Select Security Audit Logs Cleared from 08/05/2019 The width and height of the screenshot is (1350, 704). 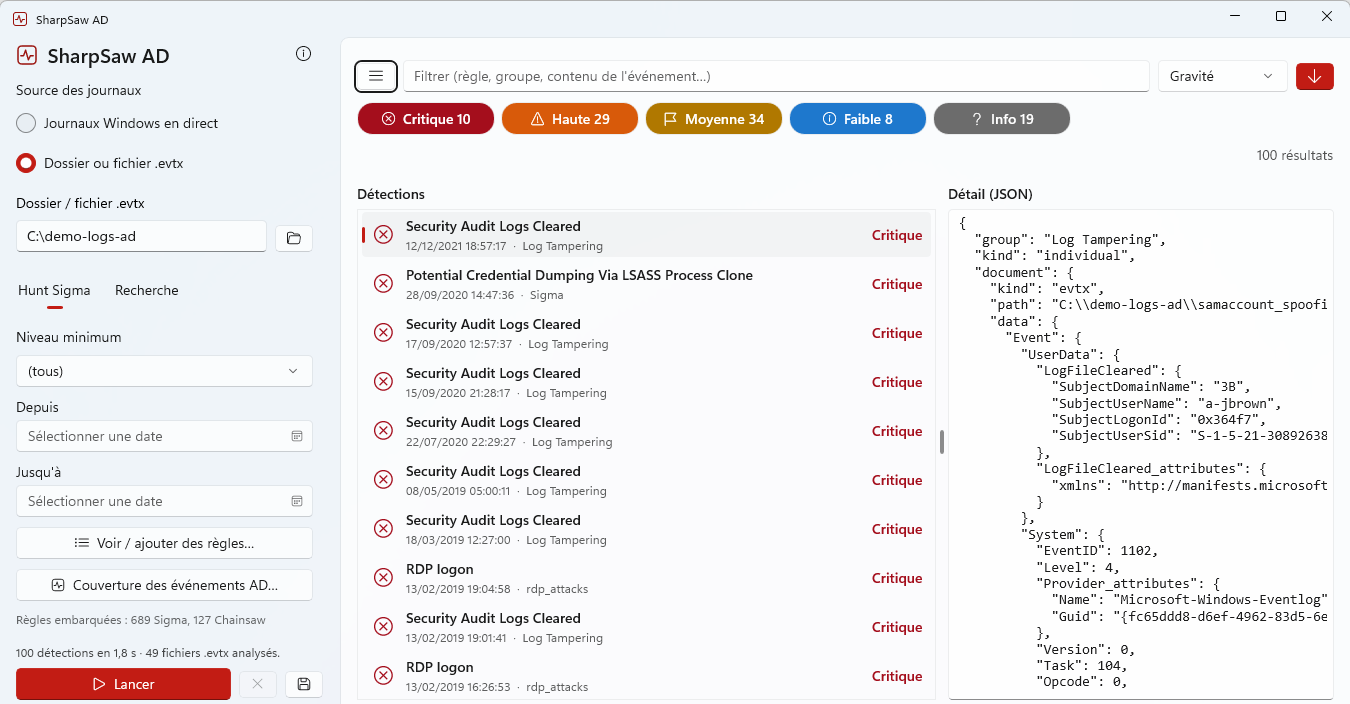click(646, 480)
